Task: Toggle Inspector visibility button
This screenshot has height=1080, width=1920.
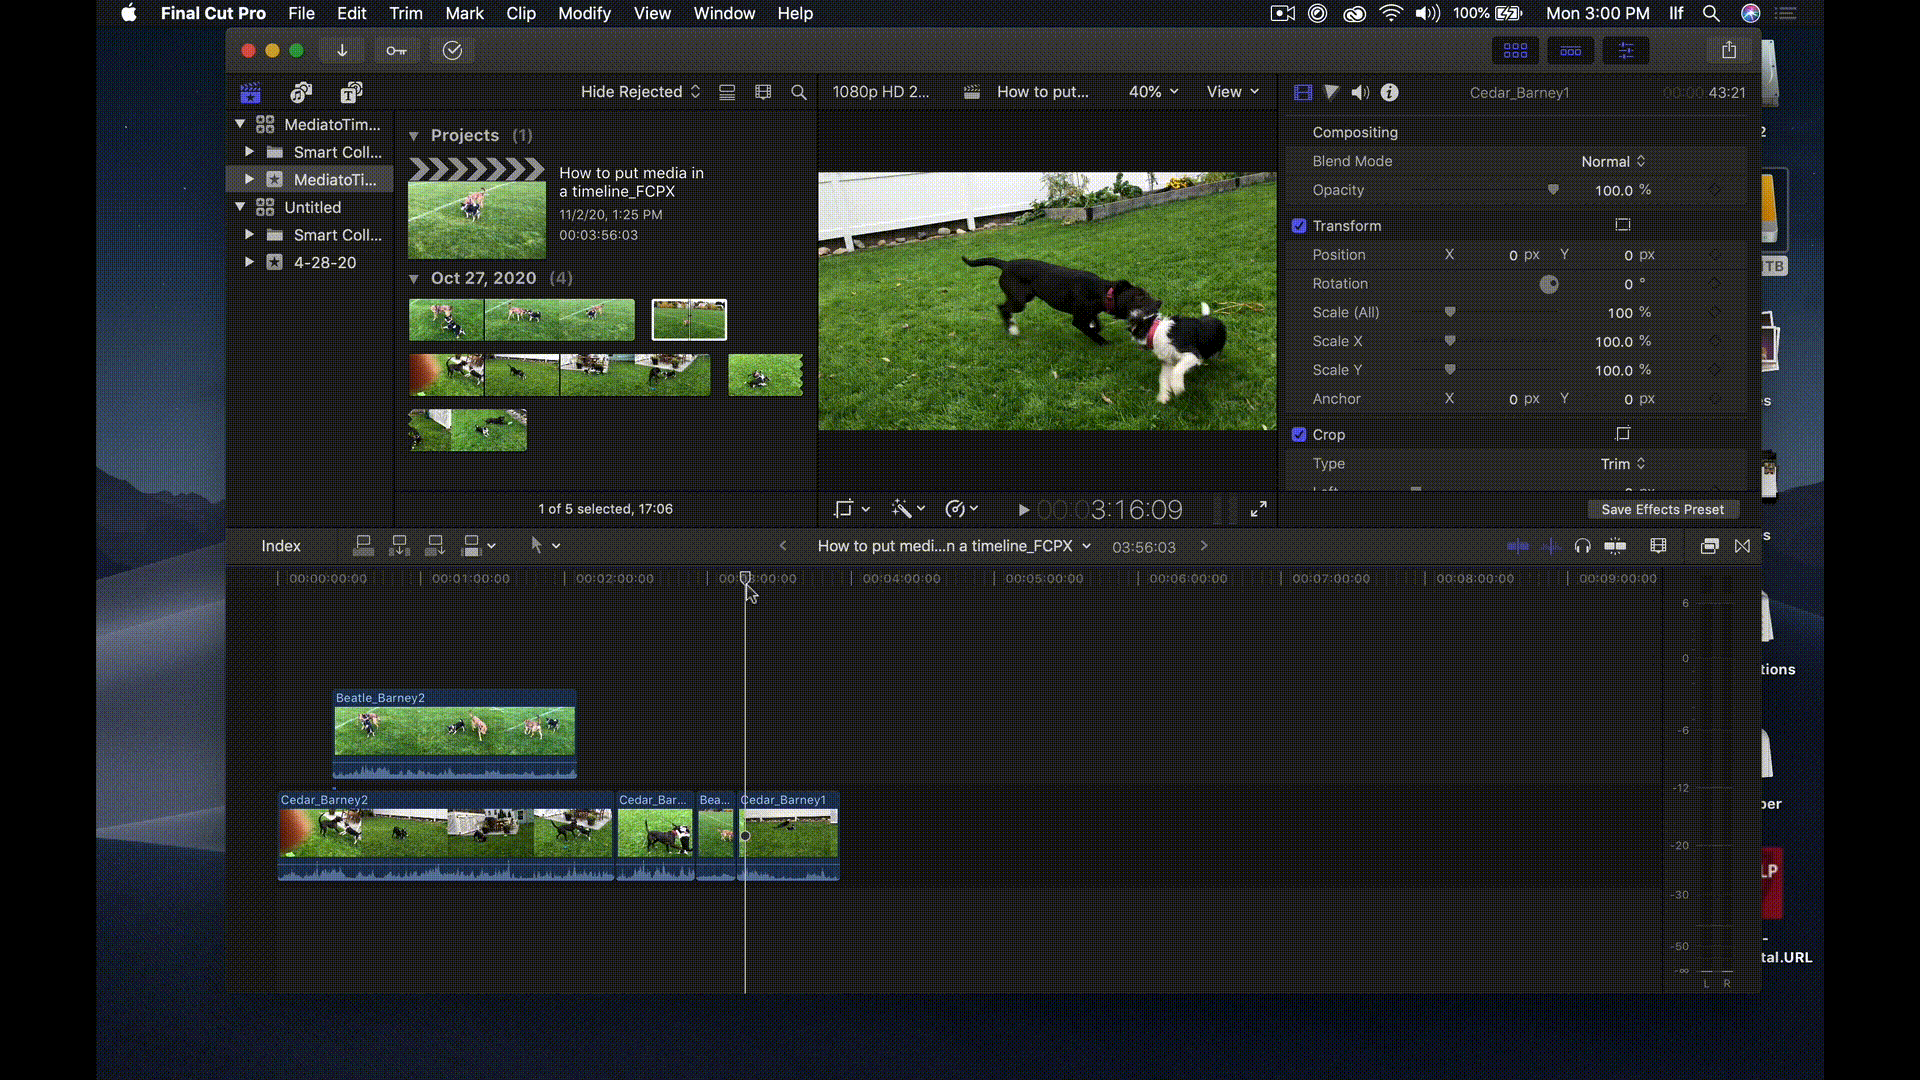Action: click(1626, 51)
